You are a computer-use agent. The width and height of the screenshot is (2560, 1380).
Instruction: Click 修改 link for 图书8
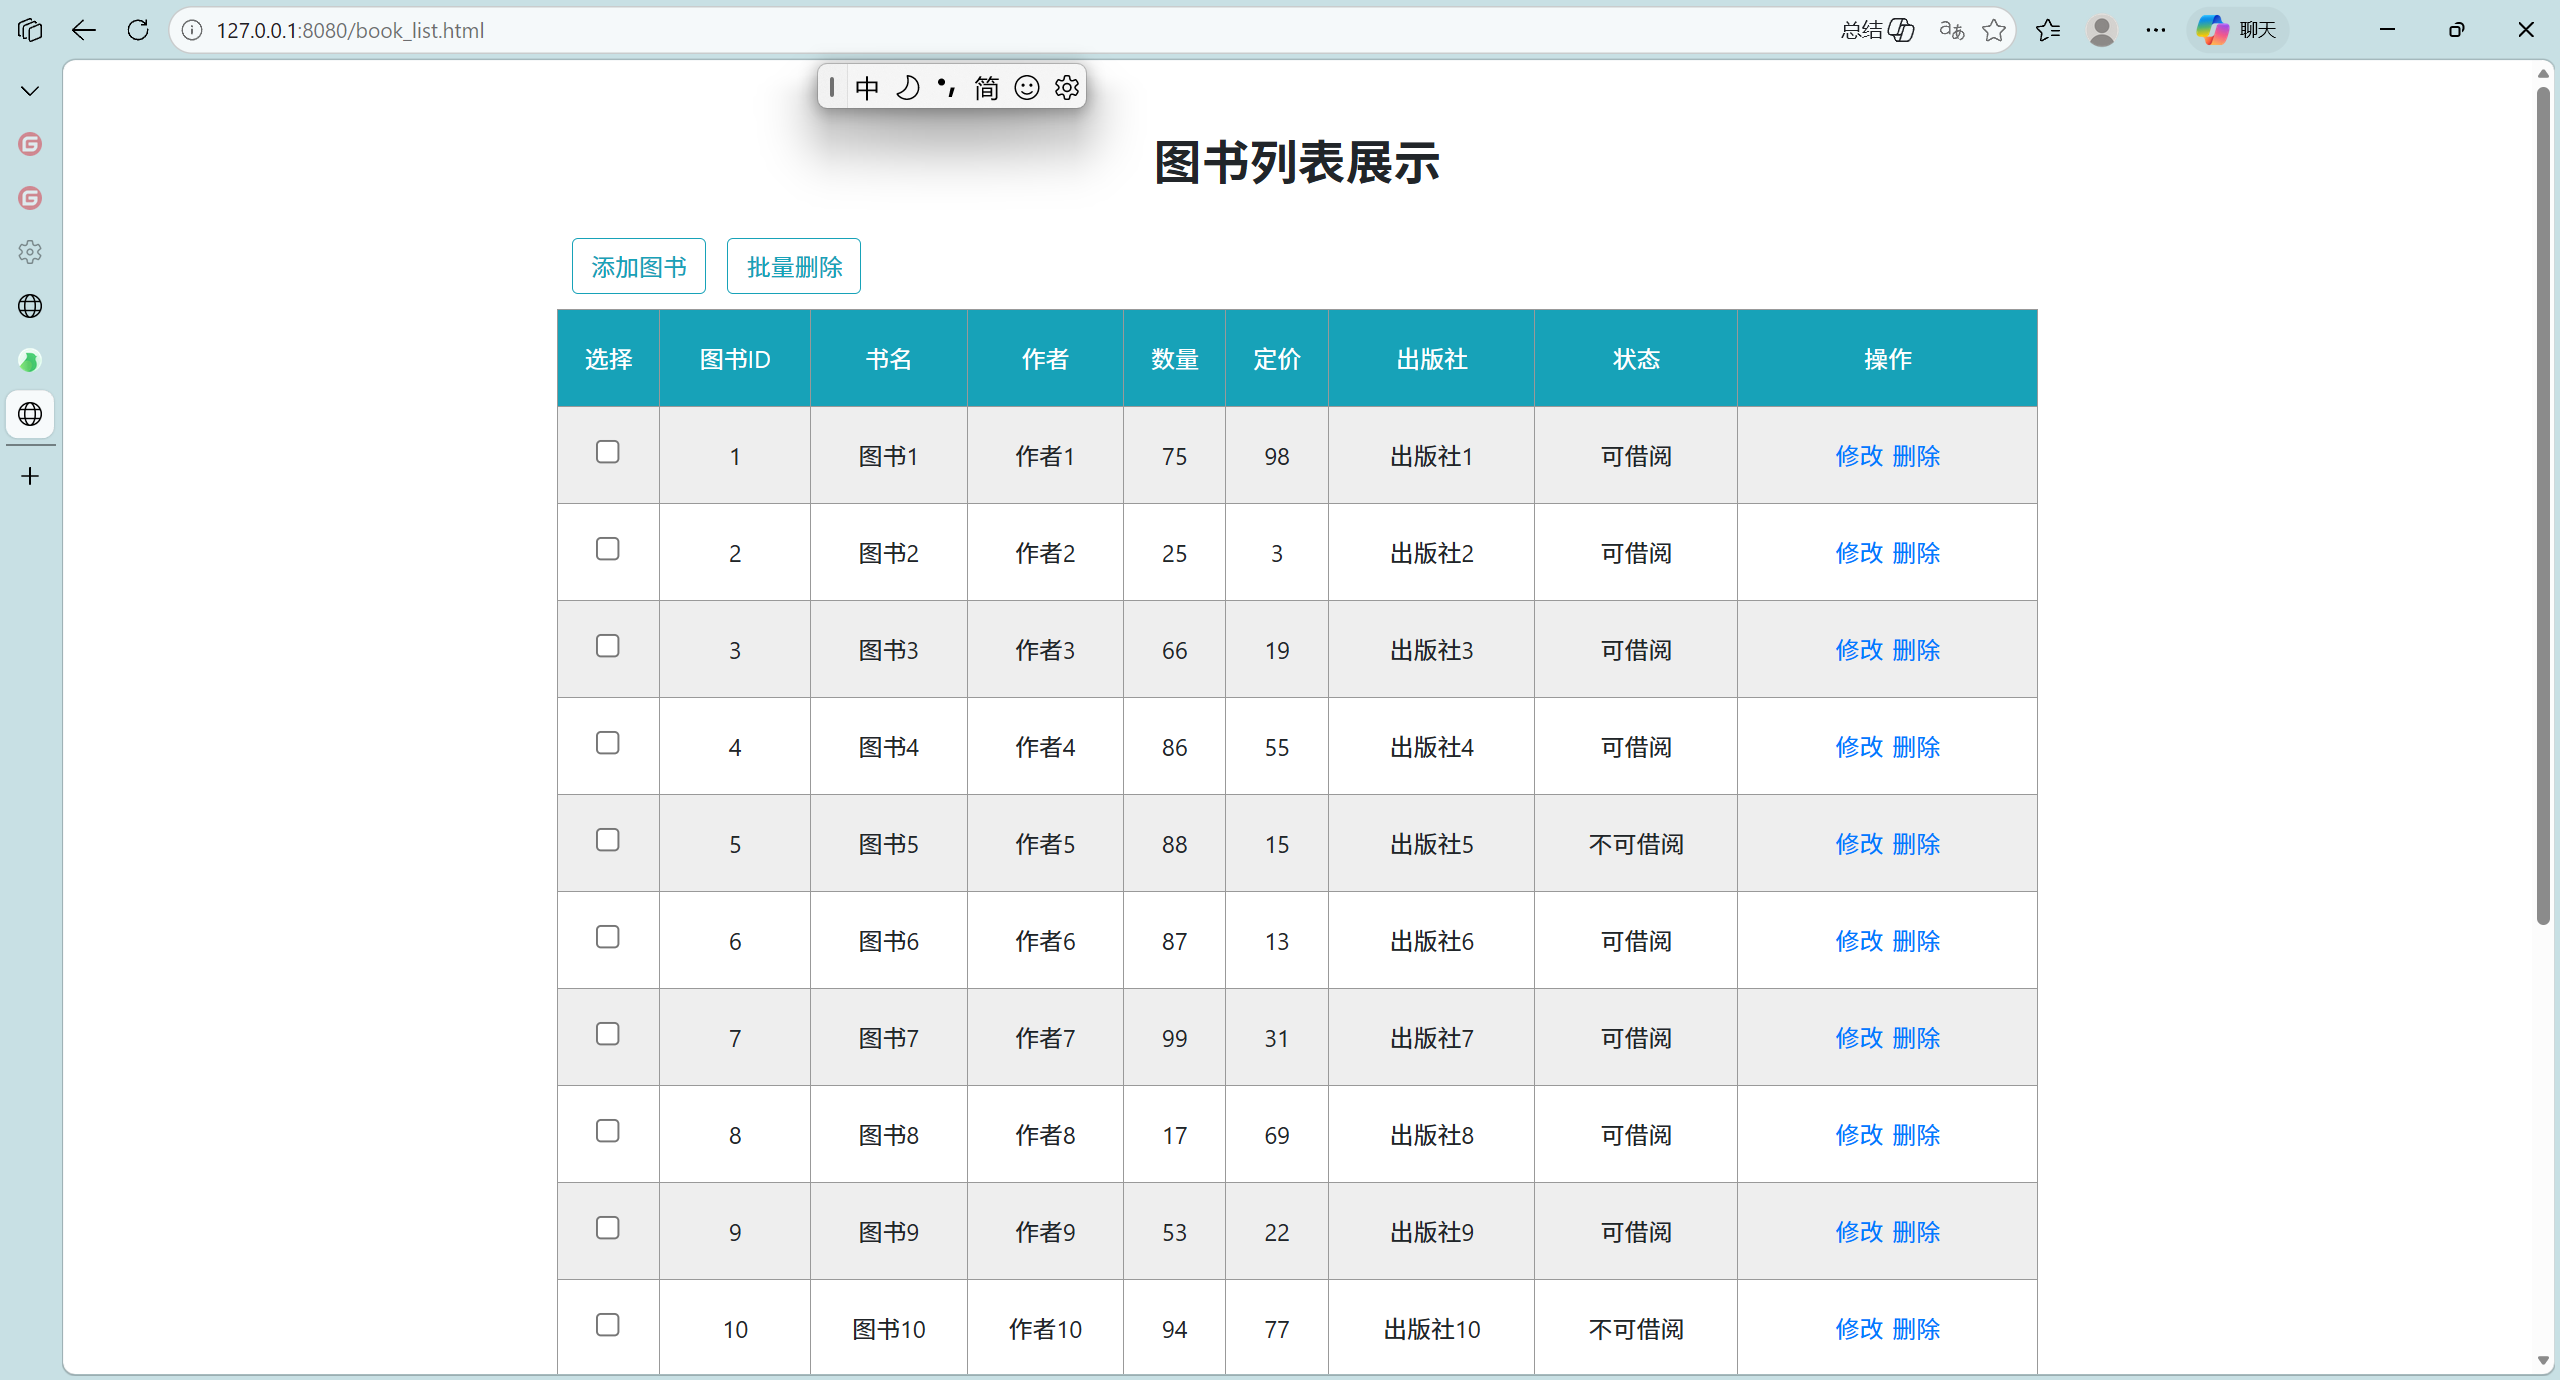pos(1859,1135)
